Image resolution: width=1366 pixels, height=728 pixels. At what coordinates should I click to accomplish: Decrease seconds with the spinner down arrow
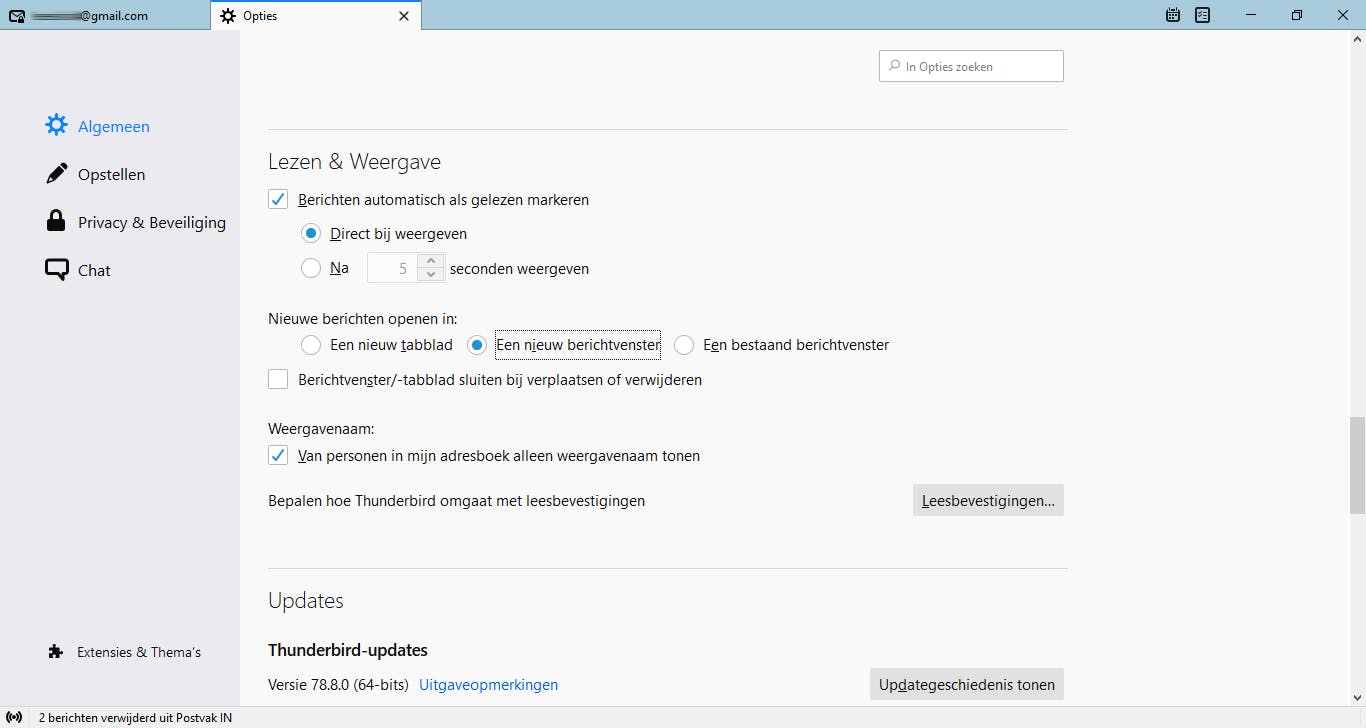coord(431,274)
